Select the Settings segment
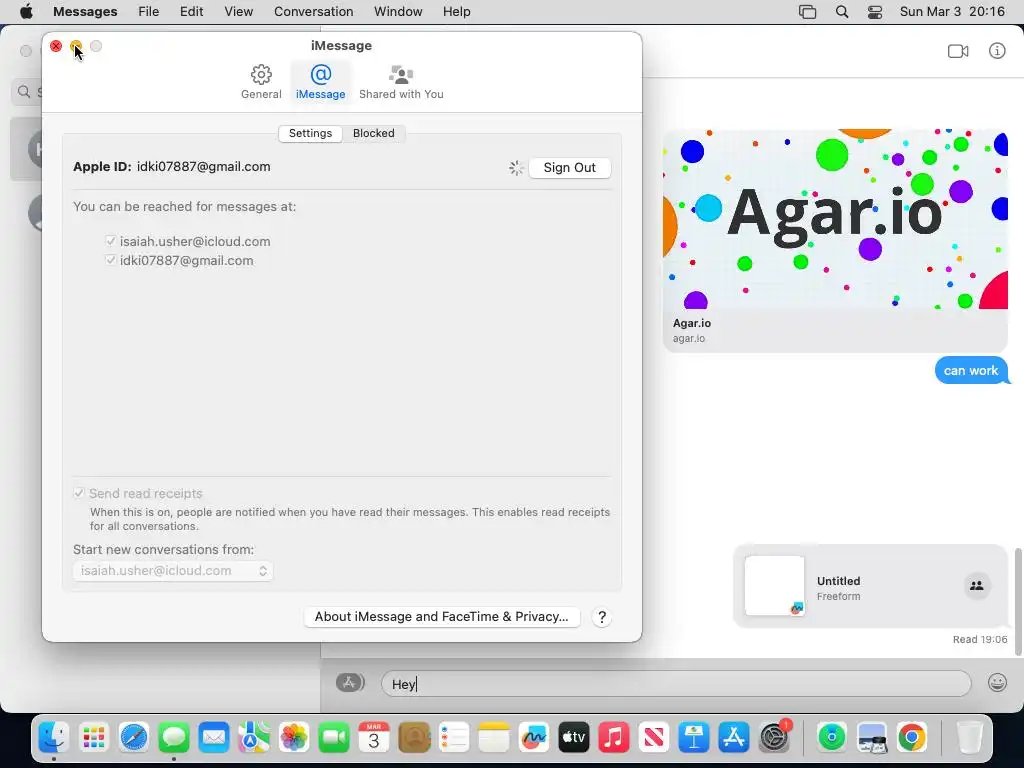1024x768 pixels. [310, 133]
